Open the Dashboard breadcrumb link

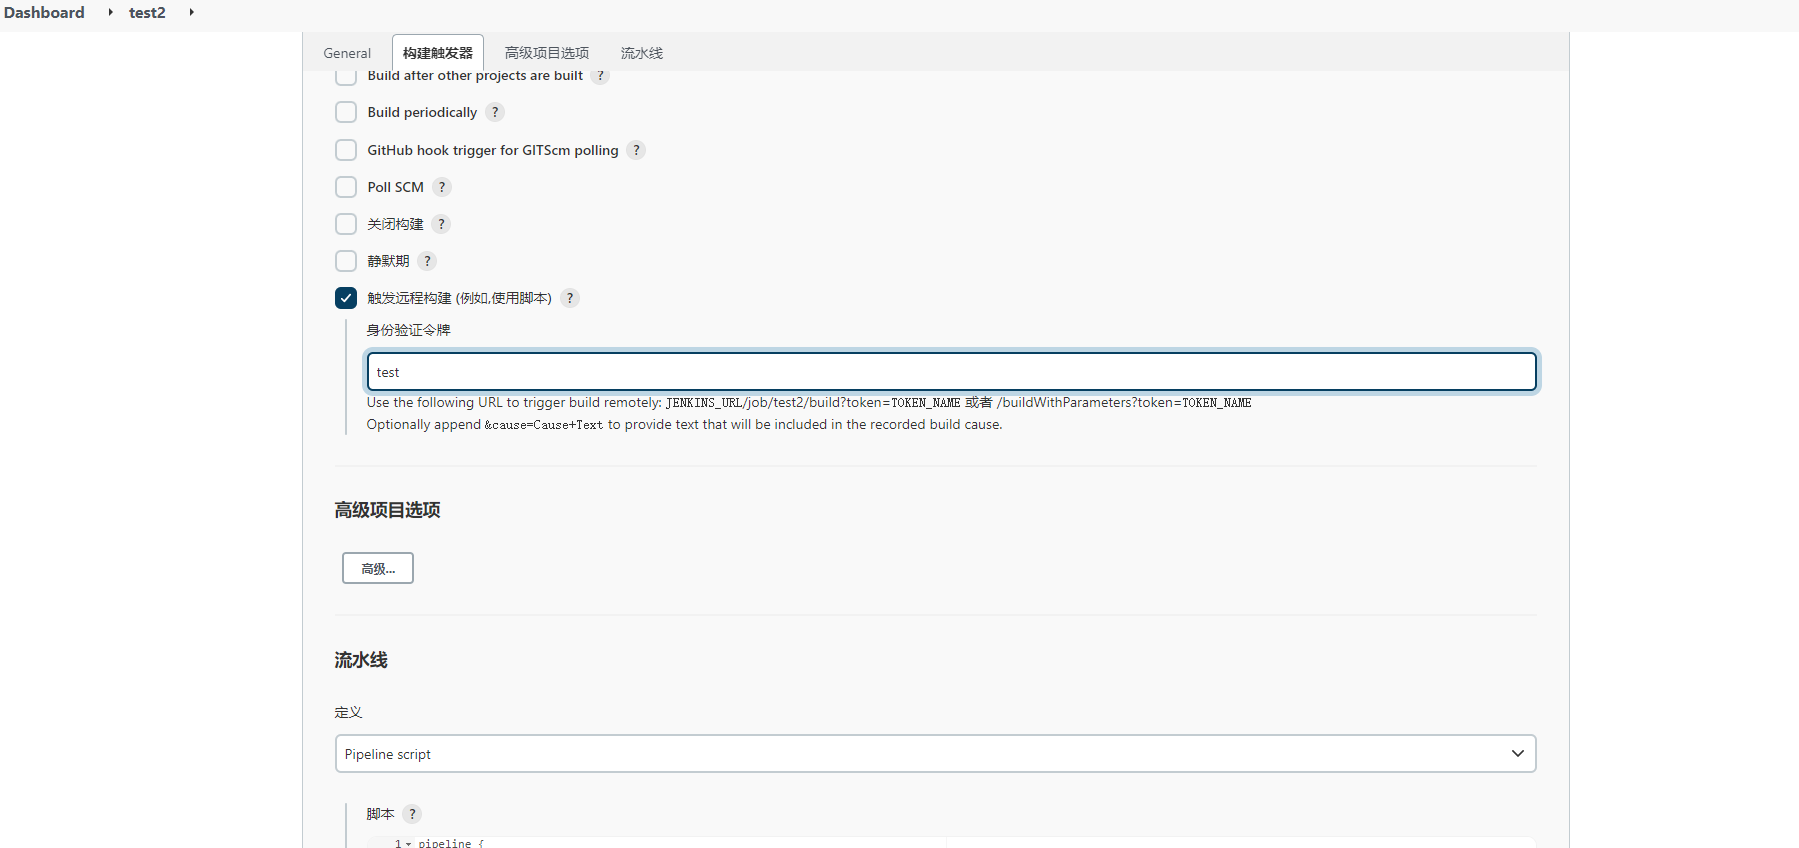(x=44, y=12)
